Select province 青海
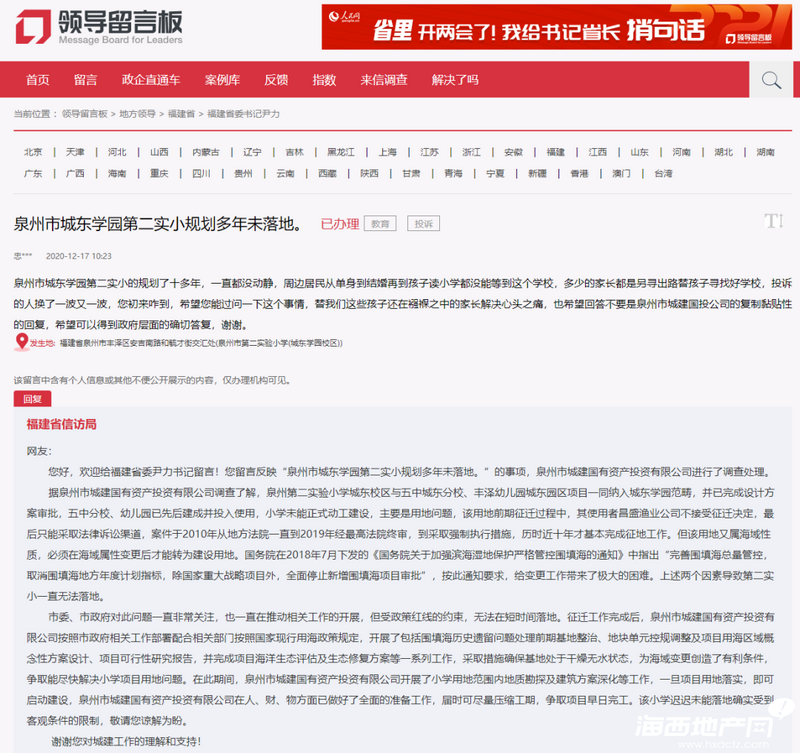 453,173
